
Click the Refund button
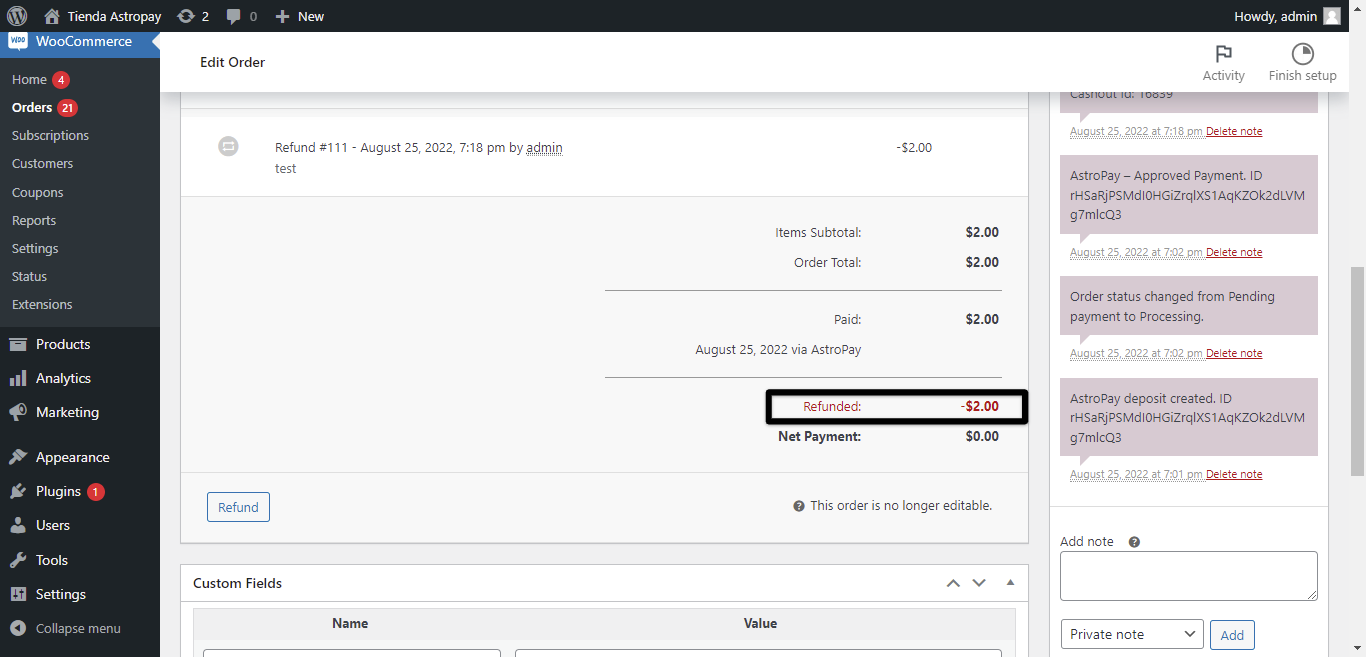238,507
